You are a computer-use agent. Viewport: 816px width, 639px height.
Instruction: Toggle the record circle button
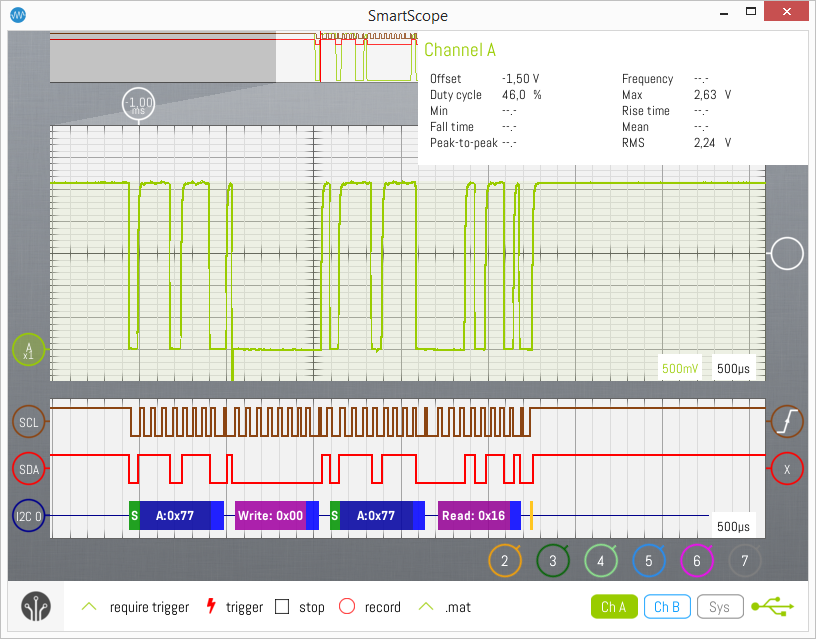click(x=347, y=607)
